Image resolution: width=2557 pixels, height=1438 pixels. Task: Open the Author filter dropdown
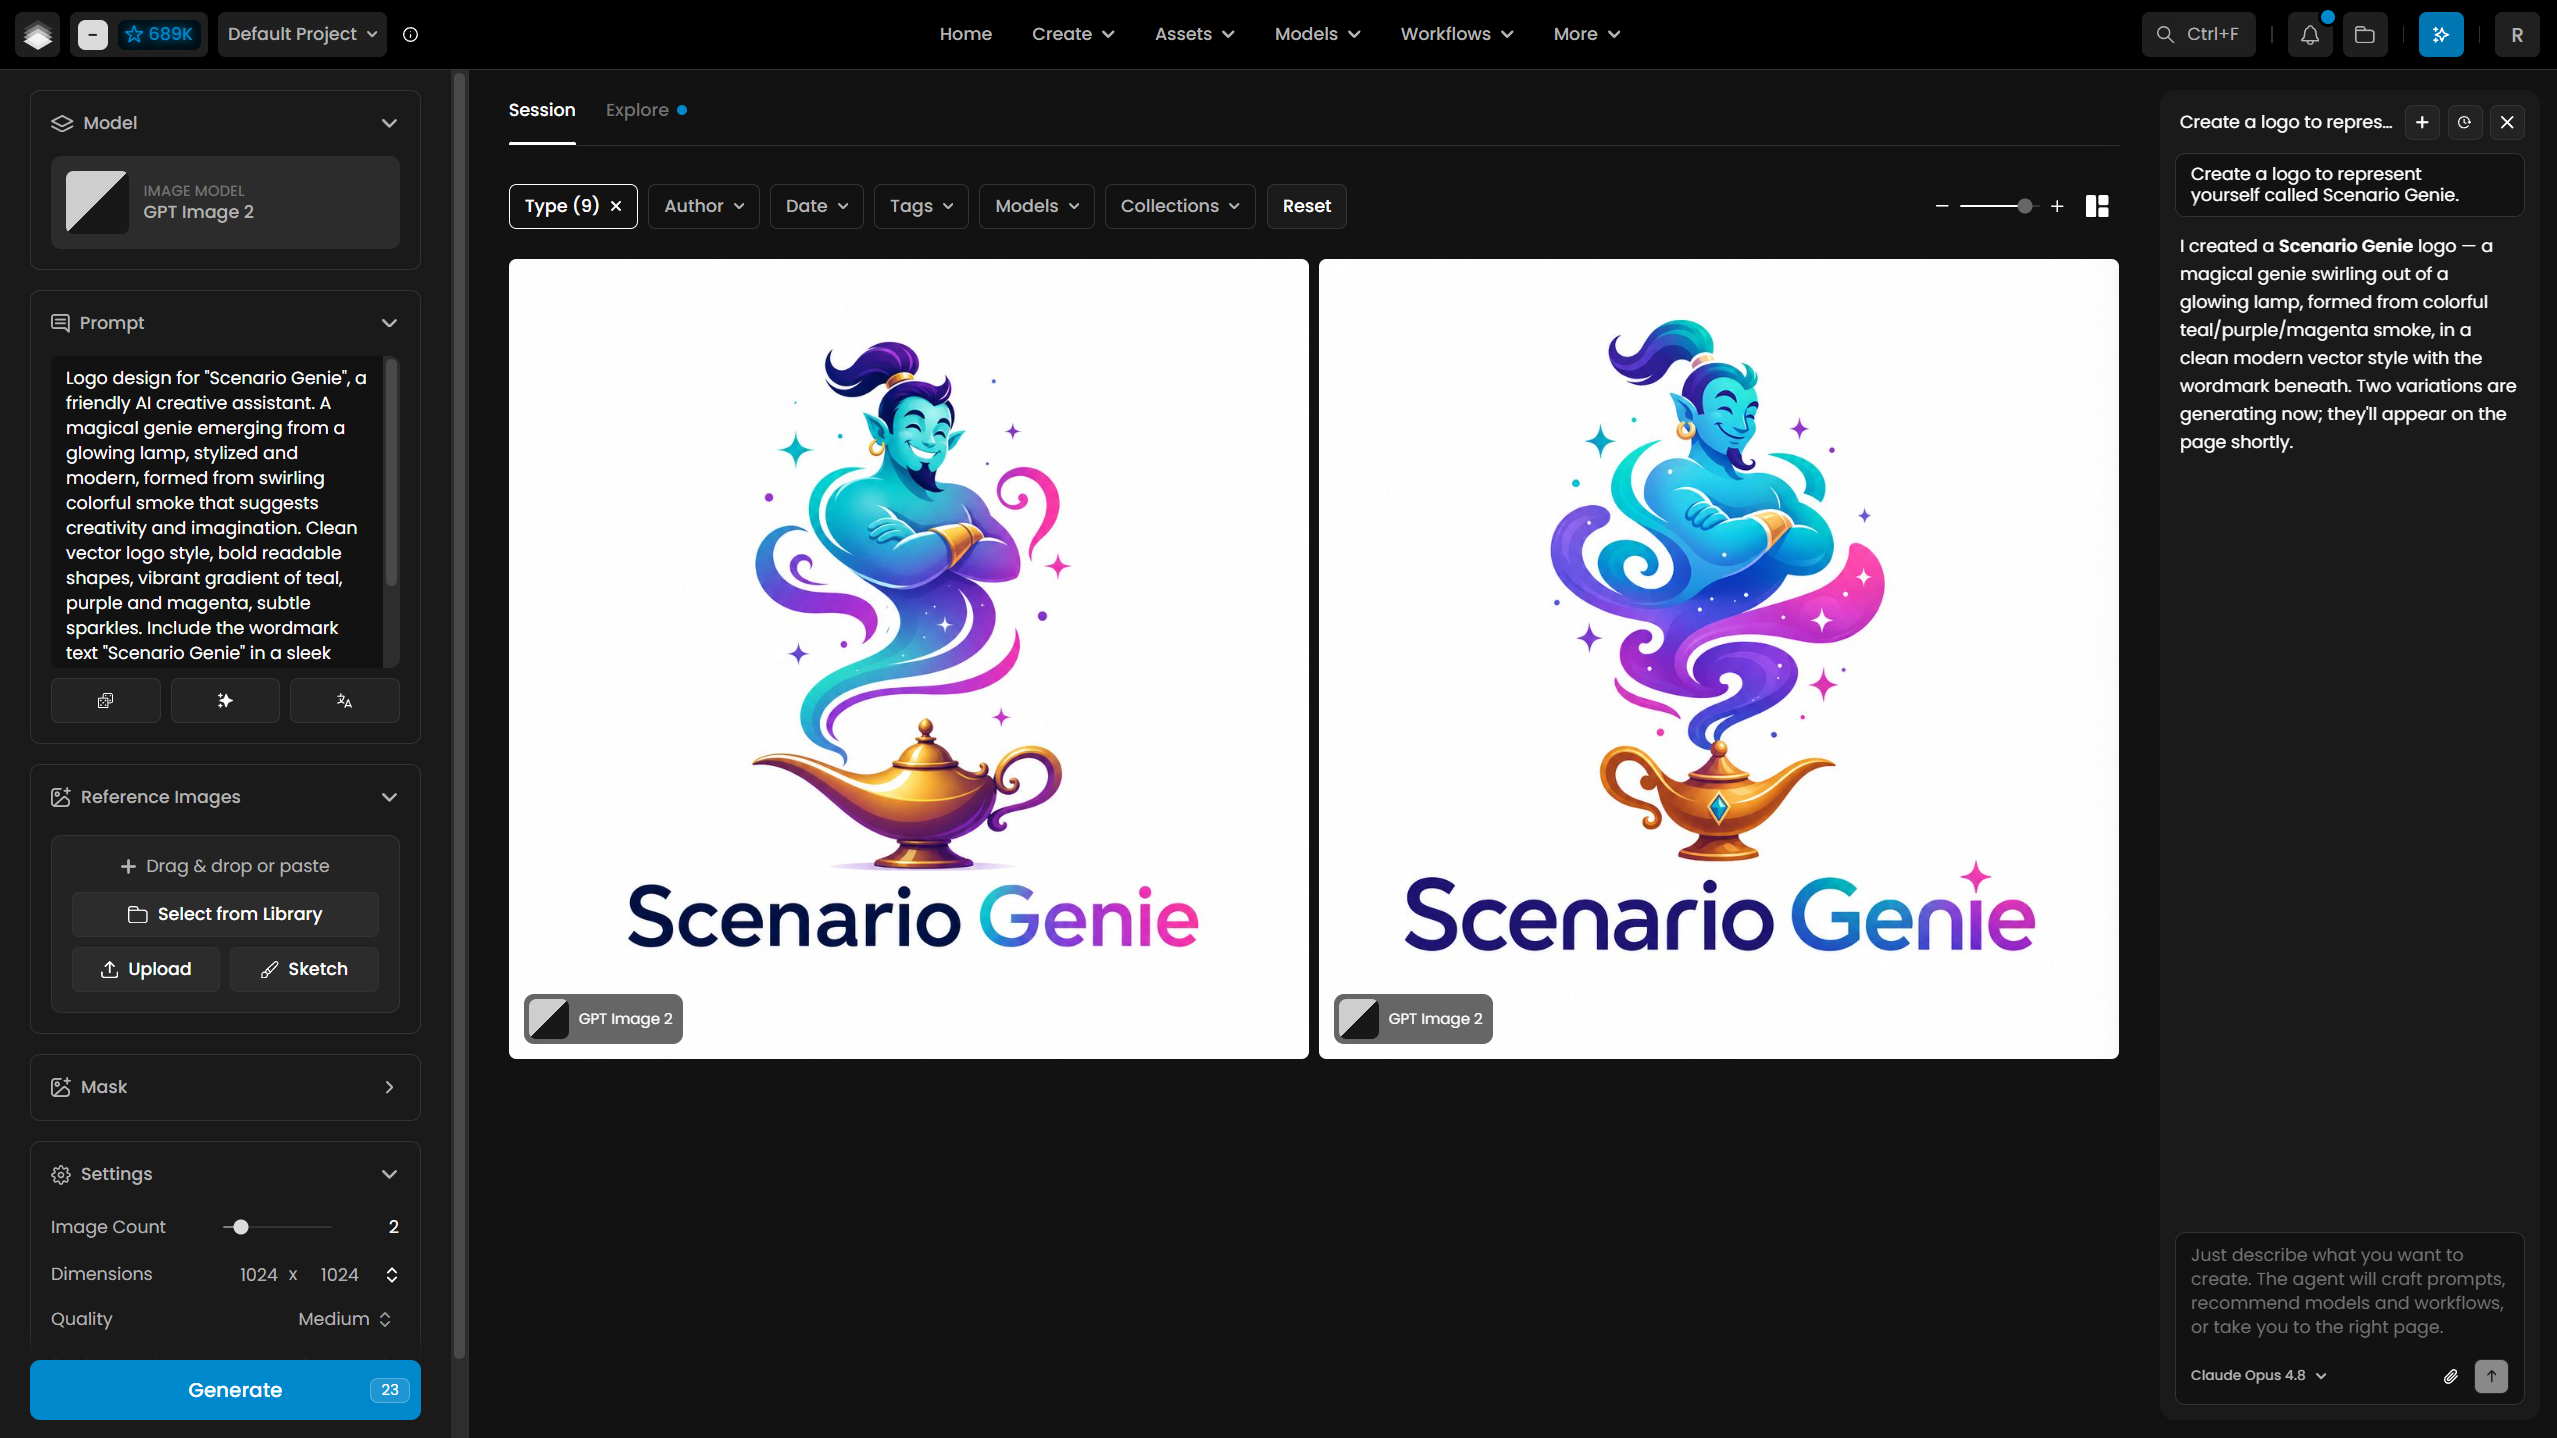click(704, 206)
